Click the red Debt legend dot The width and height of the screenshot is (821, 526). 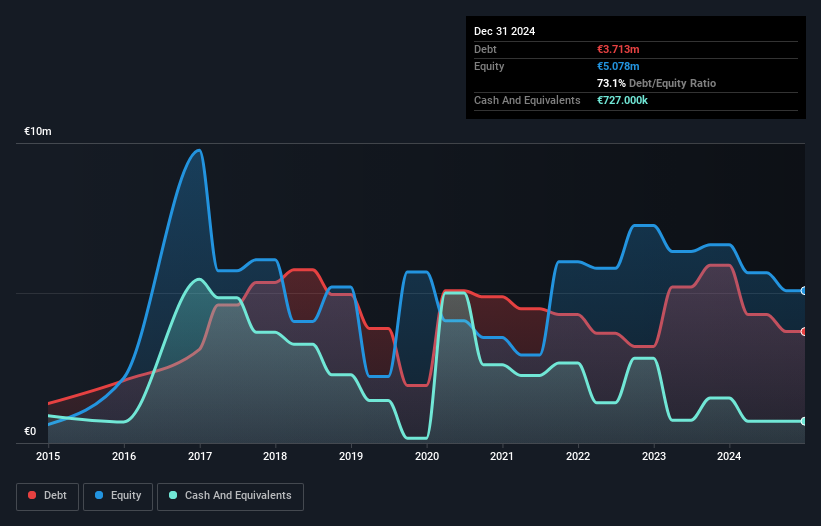point(32,495)
